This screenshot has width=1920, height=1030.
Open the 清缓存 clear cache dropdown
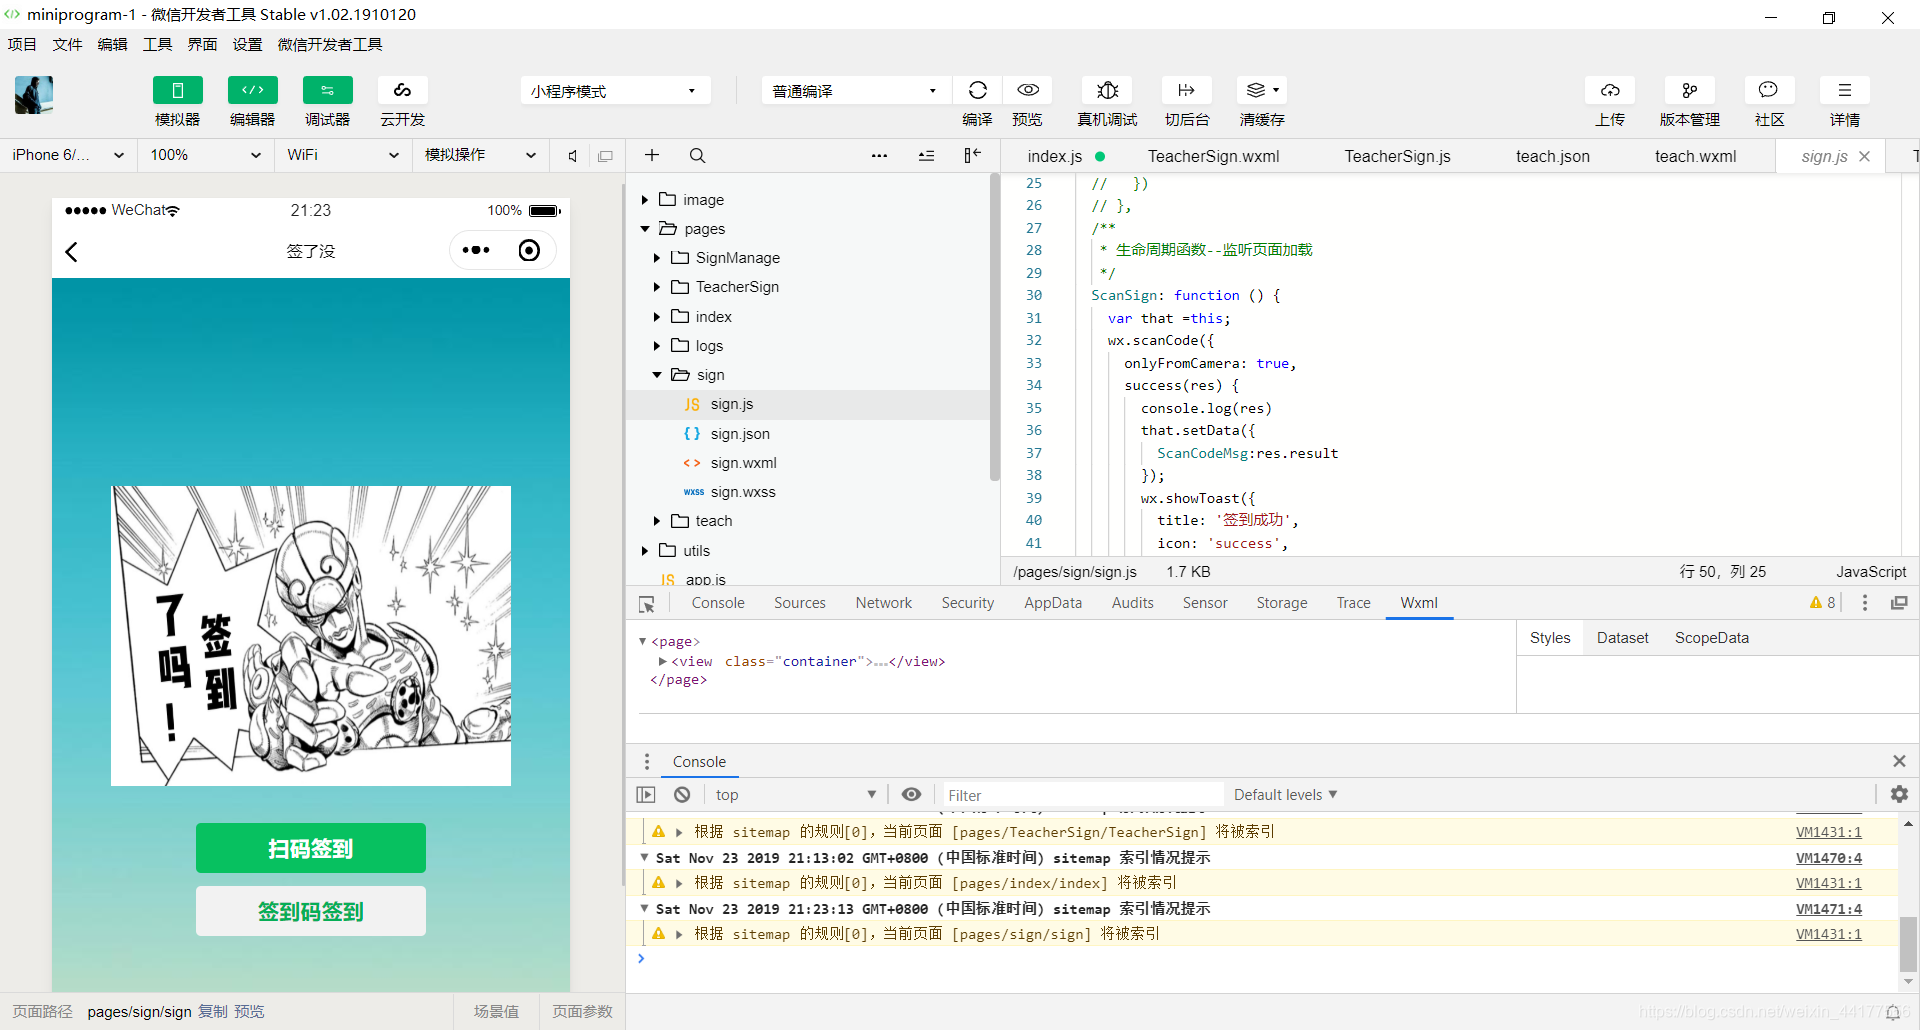pyautogui.click(x=1262, y=90)
